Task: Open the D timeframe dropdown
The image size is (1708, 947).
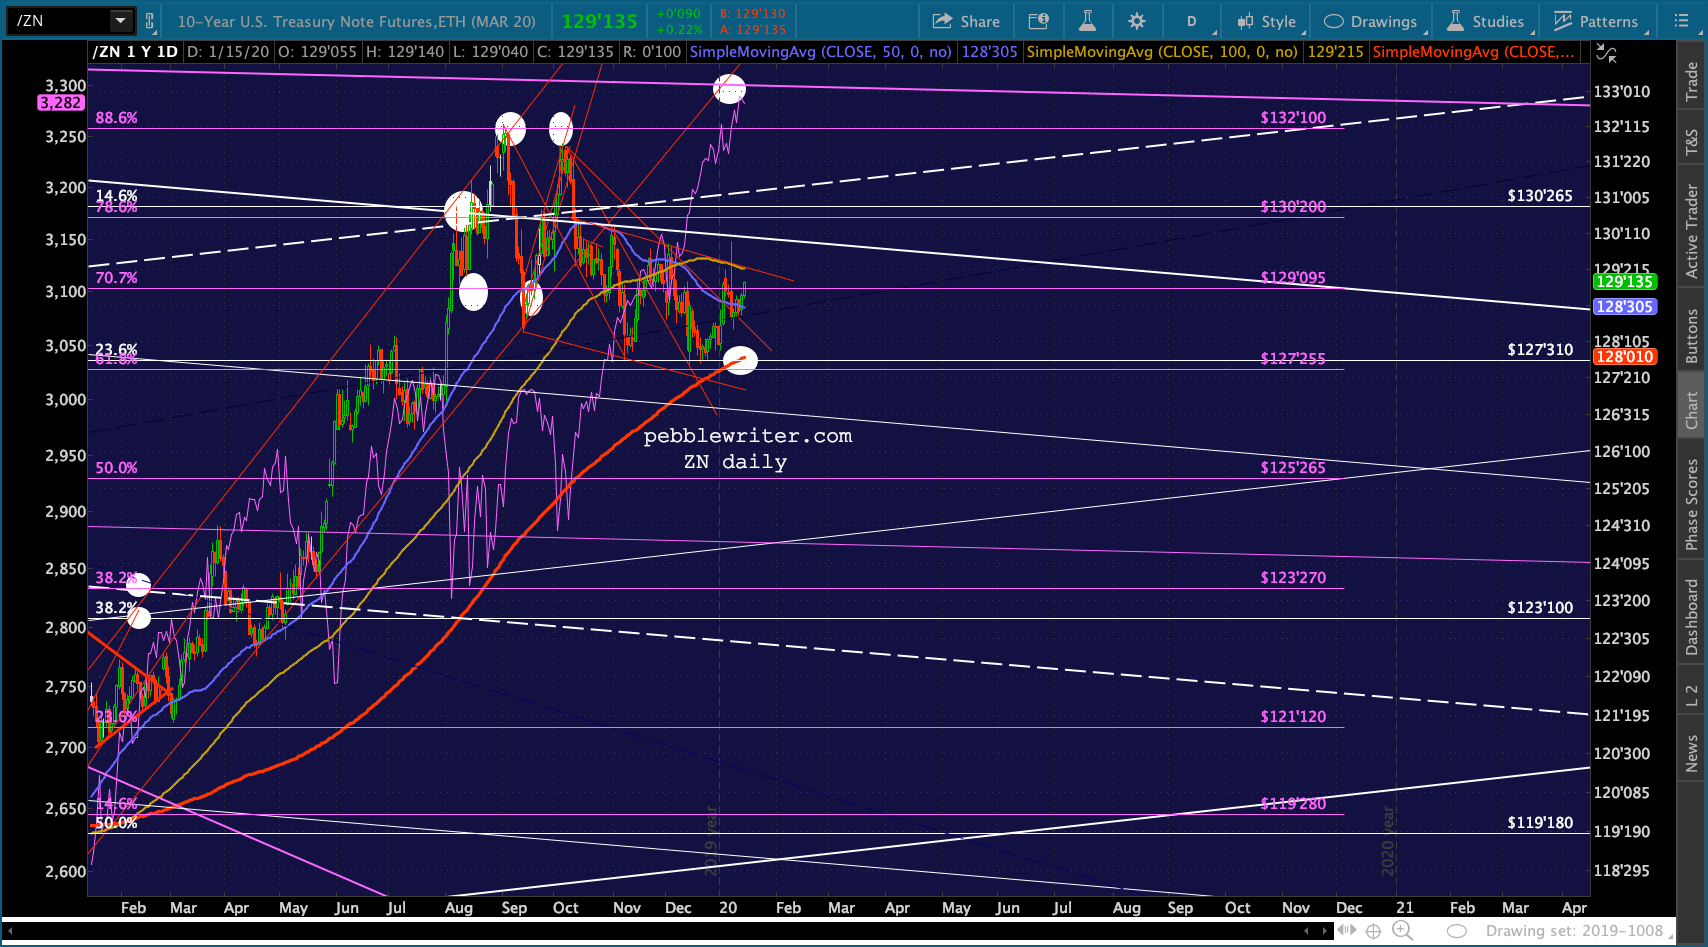Action: tap(1191, 21)
